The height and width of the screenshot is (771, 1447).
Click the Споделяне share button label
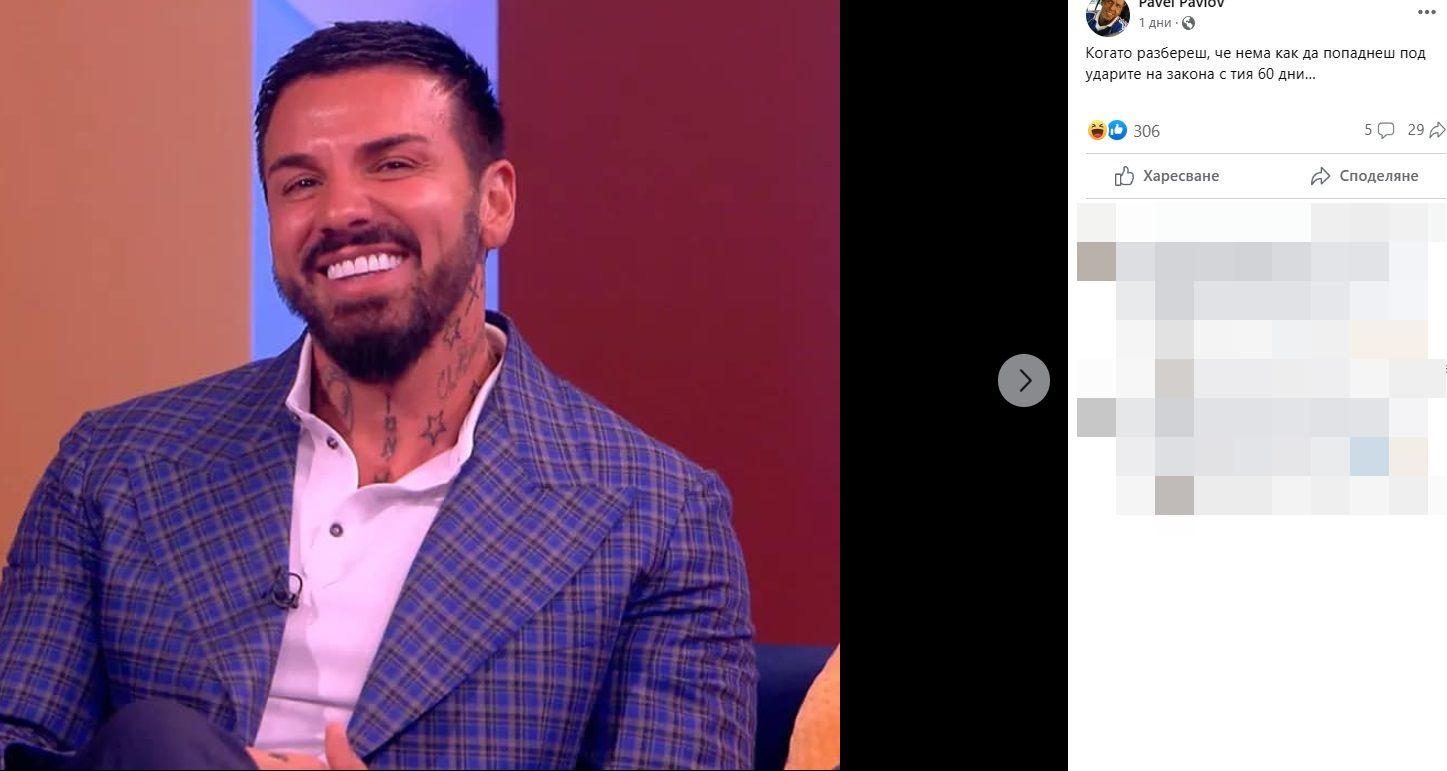pos(1379,176)
